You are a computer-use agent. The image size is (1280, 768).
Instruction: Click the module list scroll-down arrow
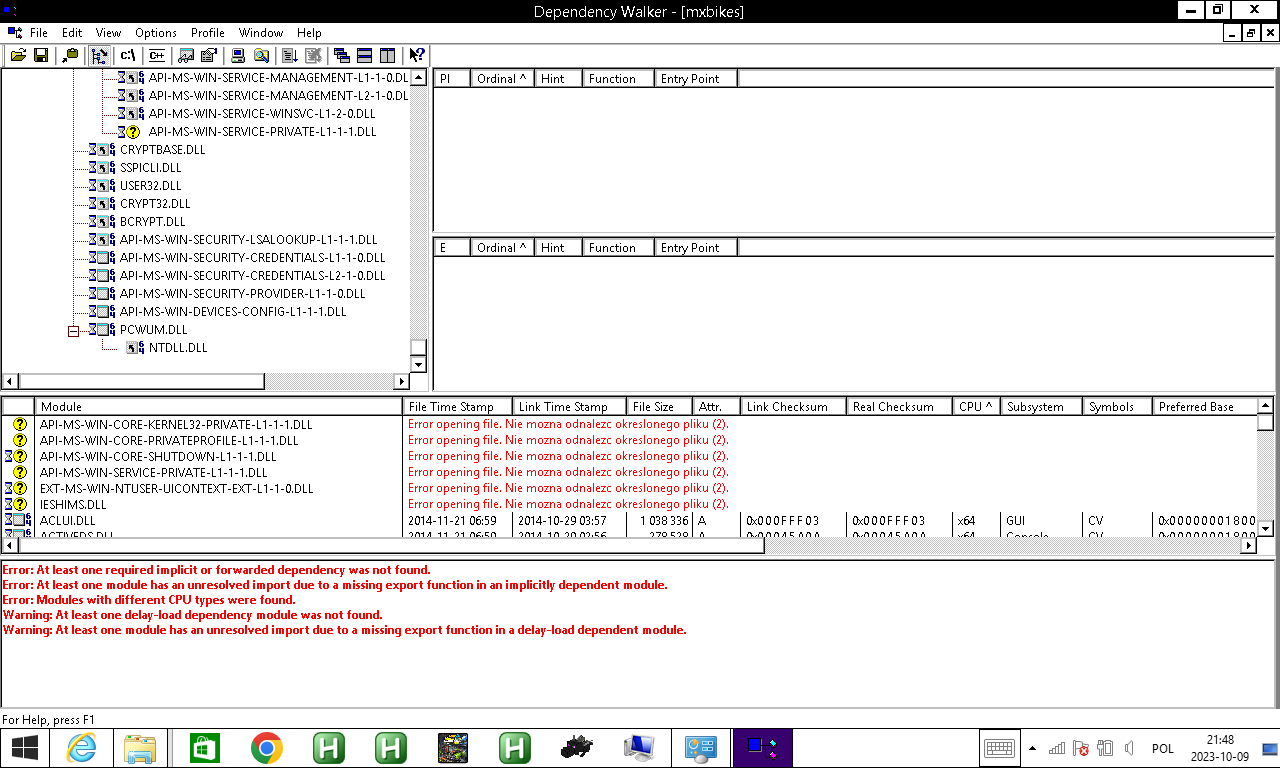pos(1265,528)
